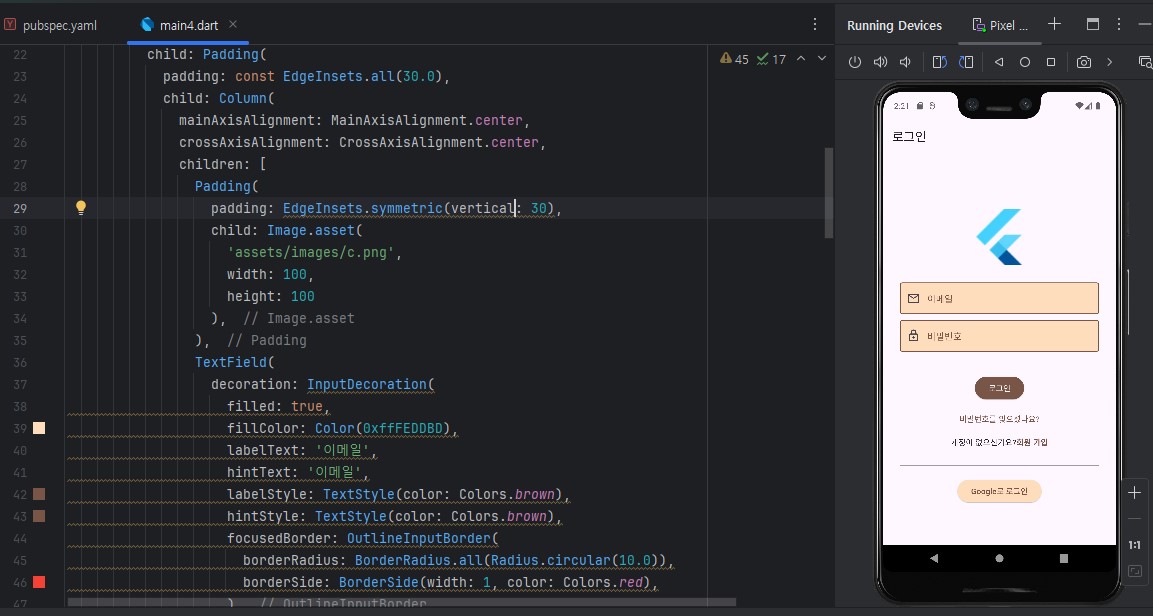The height and width of the screenshot is (616, 1153).
Task: Zoom in the emulator with plus button
Action: pos(1135,493)
